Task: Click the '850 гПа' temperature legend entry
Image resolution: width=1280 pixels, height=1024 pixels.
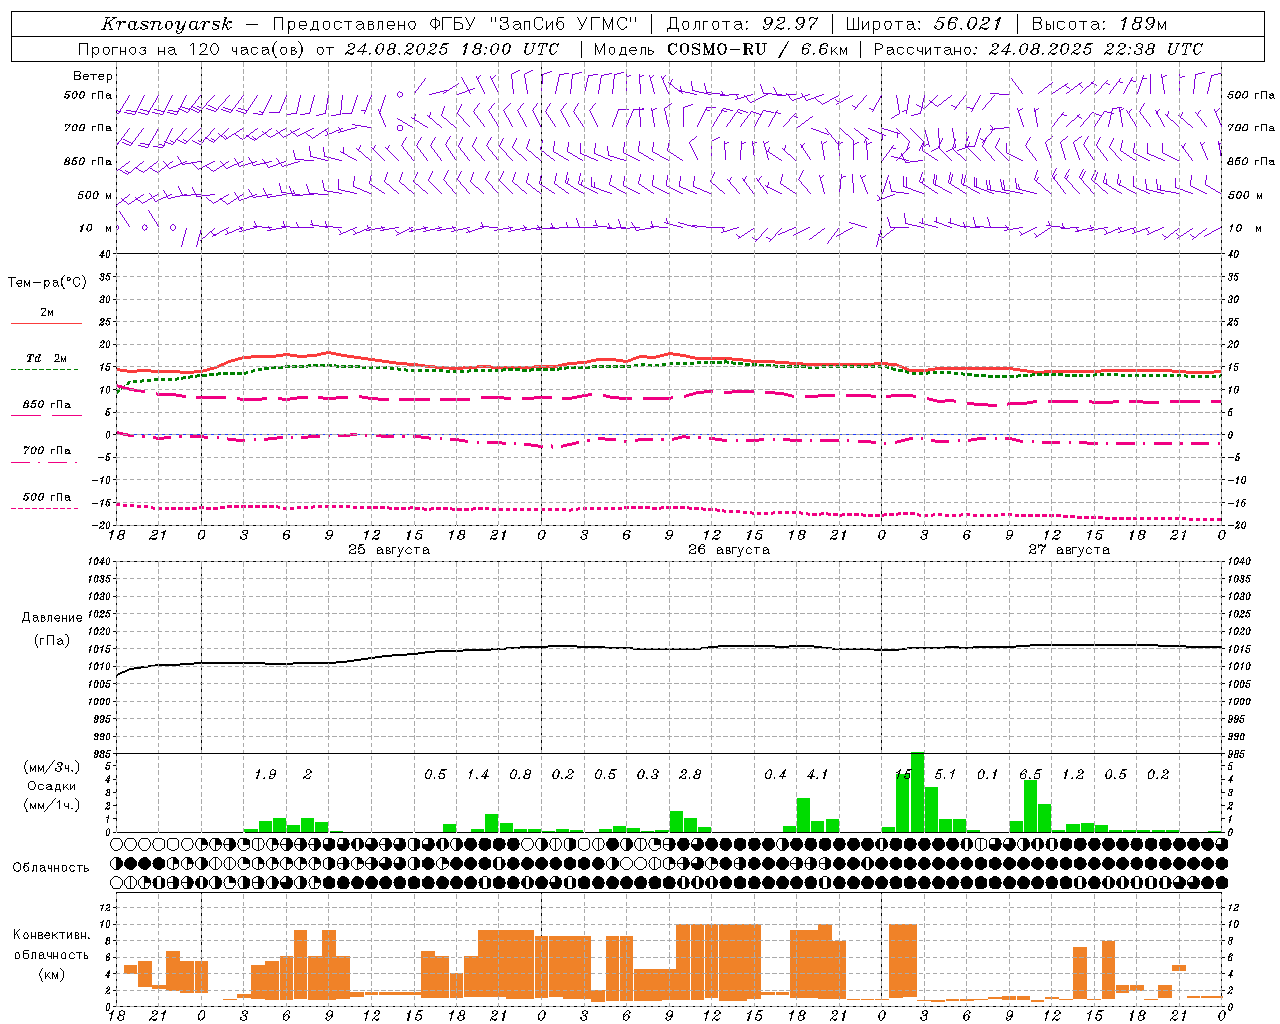Action: point(47,404)
